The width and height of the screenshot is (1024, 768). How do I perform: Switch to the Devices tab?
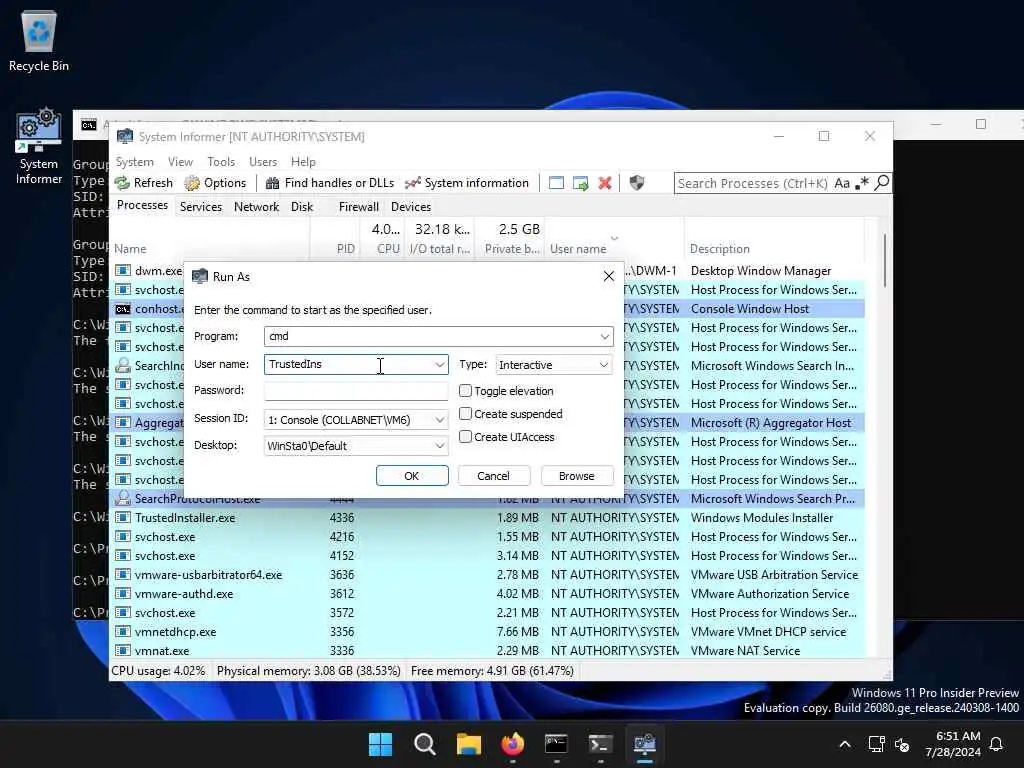411,206
